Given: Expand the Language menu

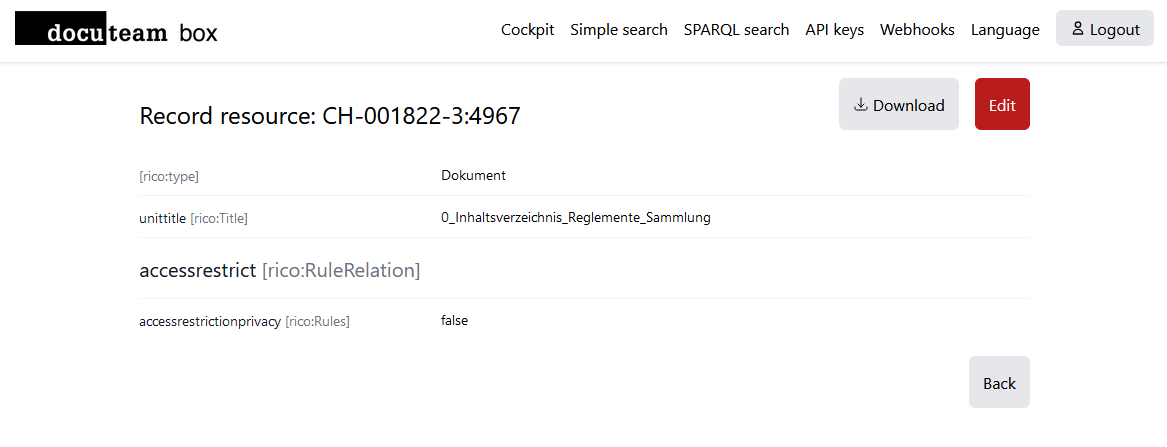Looking at the screenshot, I should 1005,30.
